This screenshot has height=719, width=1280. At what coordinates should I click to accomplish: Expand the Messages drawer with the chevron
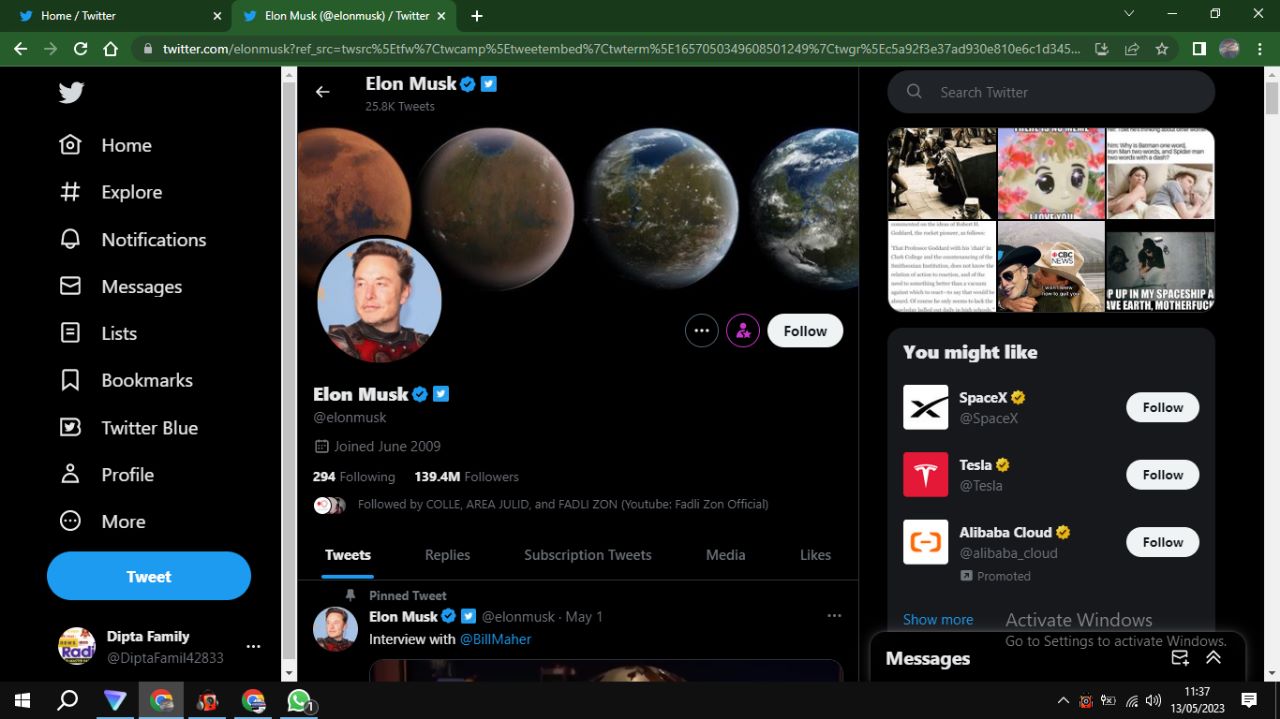tap(1213, 658)
